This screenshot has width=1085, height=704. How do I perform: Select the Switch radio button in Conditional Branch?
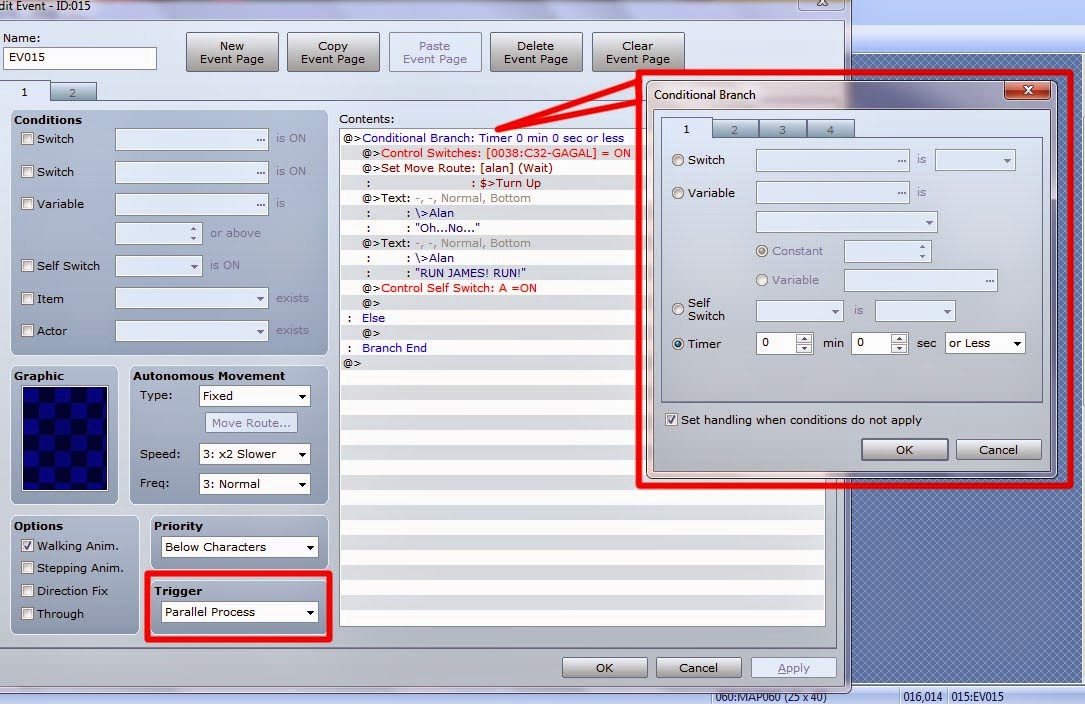(x=678, y=160)
